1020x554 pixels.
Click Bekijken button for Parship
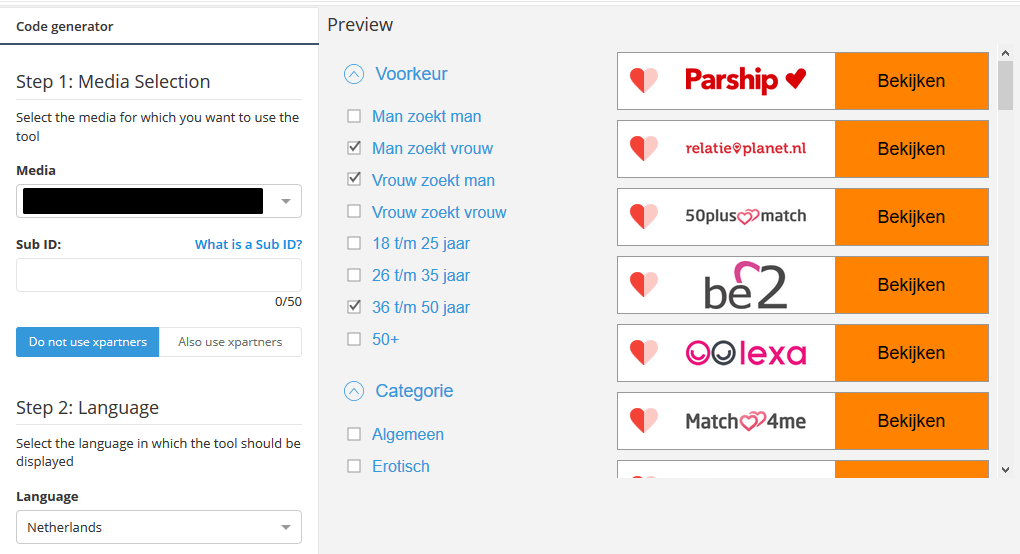coord(911,81)
